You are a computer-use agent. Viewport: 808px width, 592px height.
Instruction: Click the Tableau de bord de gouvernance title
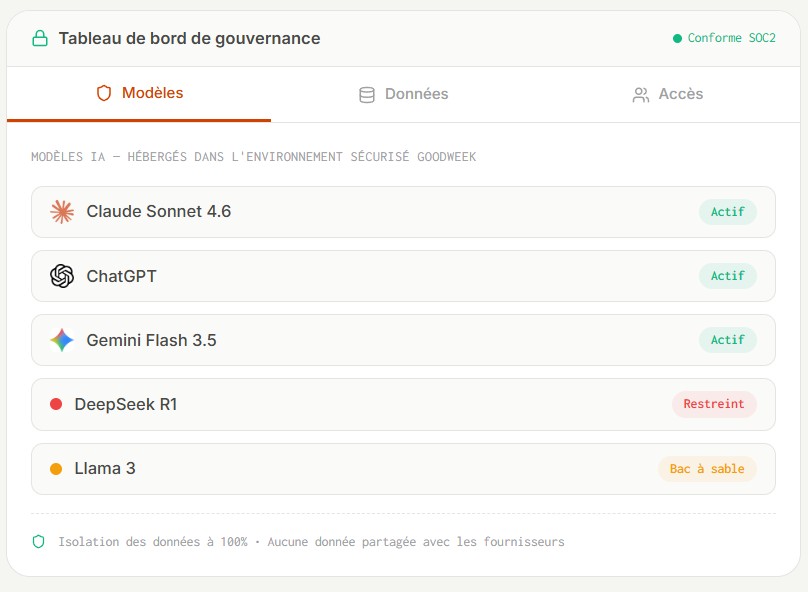pos(190,38)
